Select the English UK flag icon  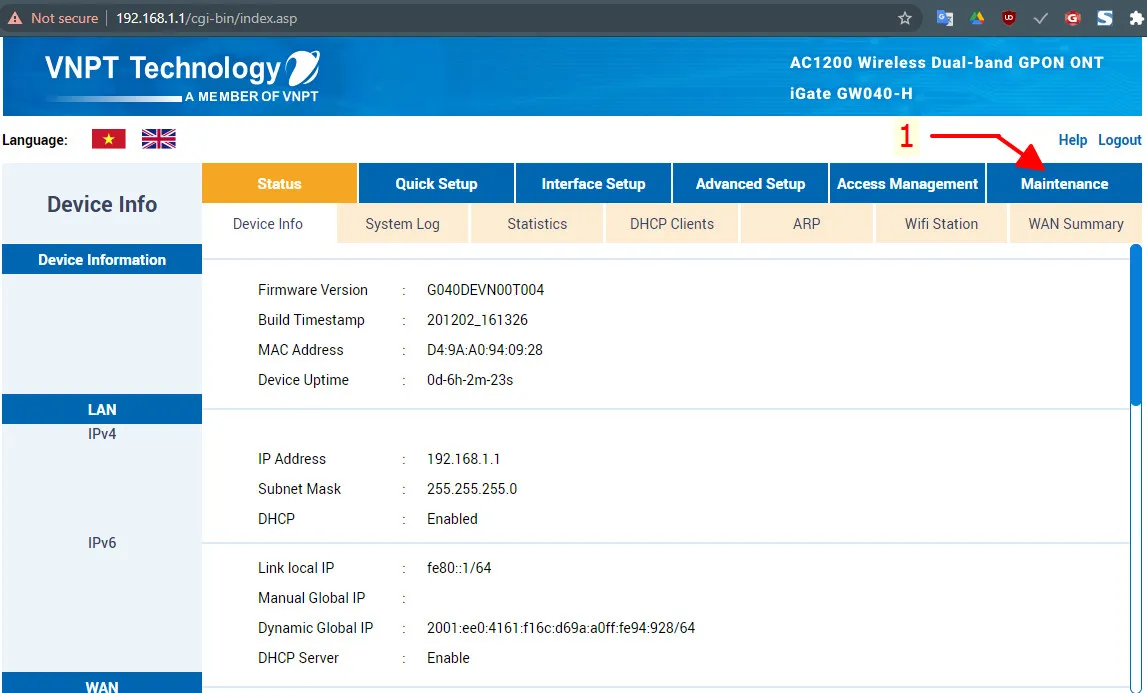[158, 139]
